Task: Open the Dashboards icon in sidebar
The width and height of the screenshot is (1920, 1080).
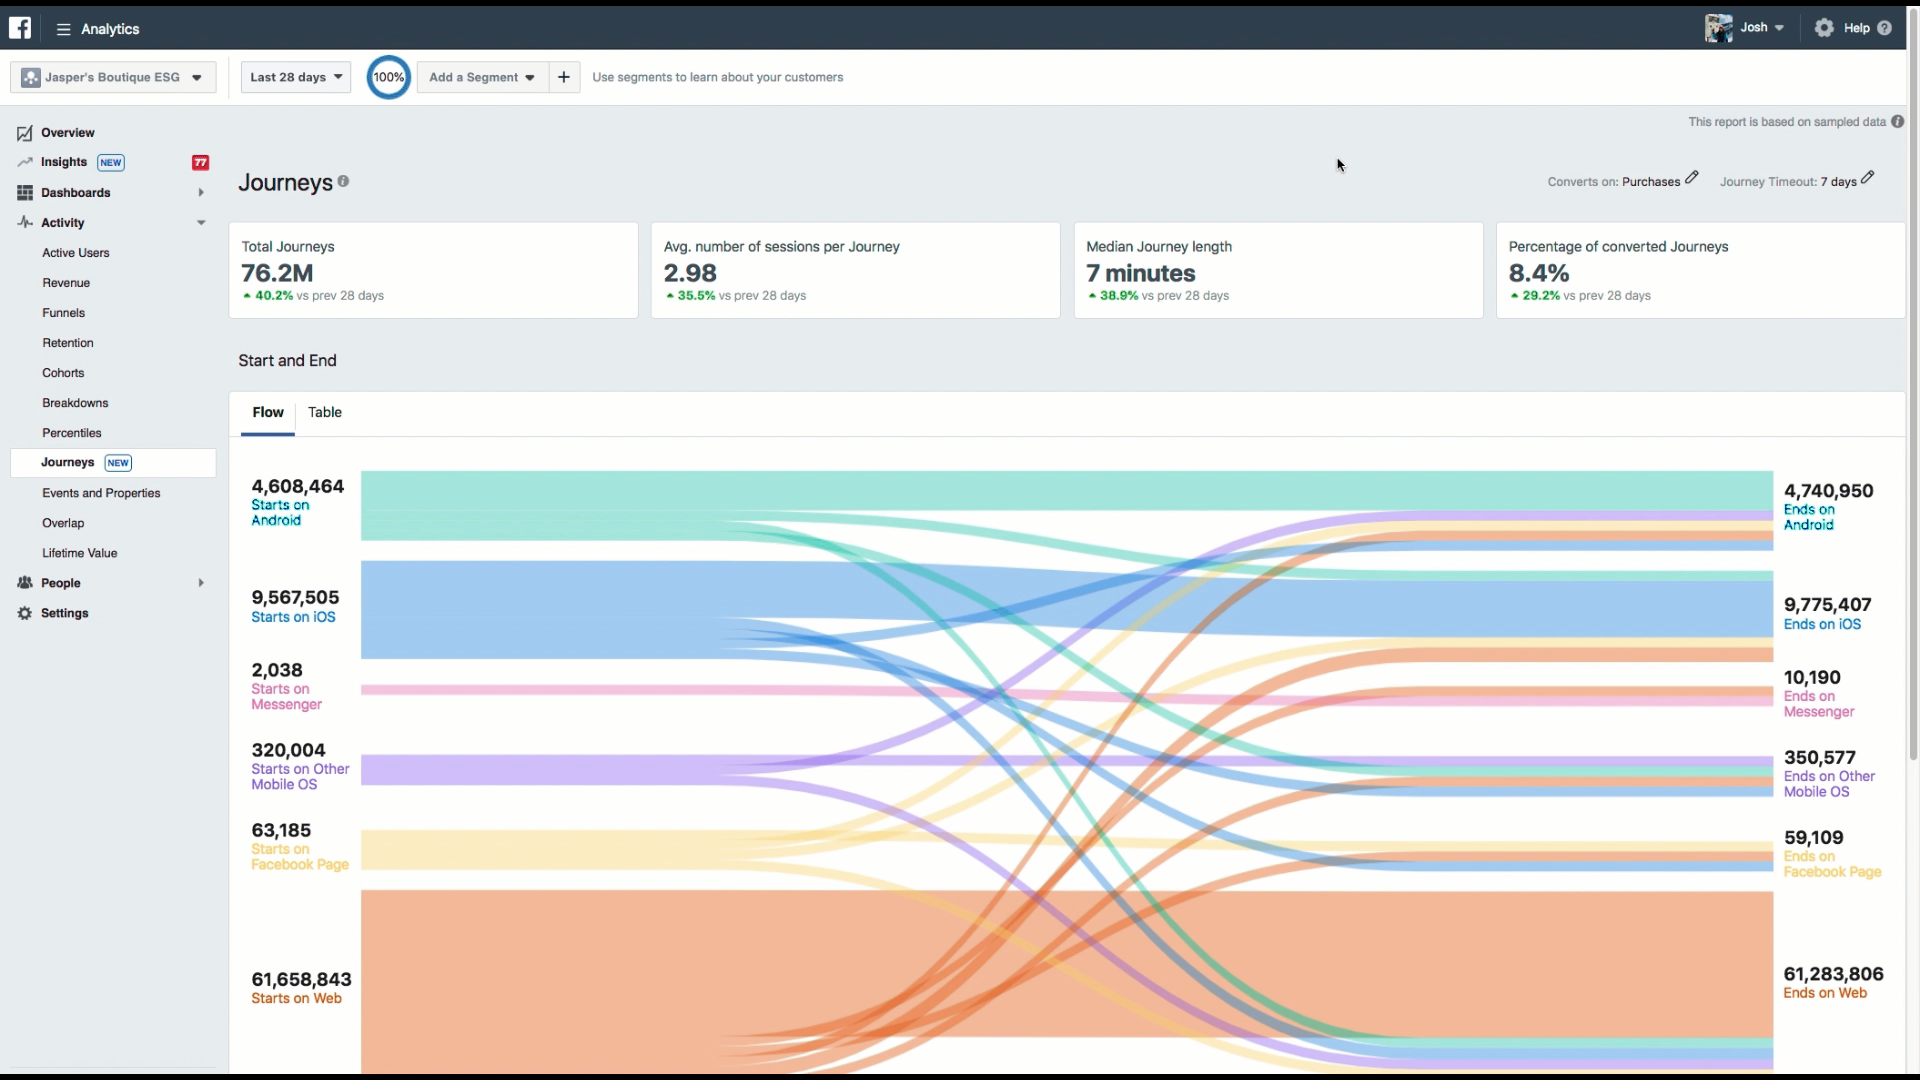Action: [24, 191]
